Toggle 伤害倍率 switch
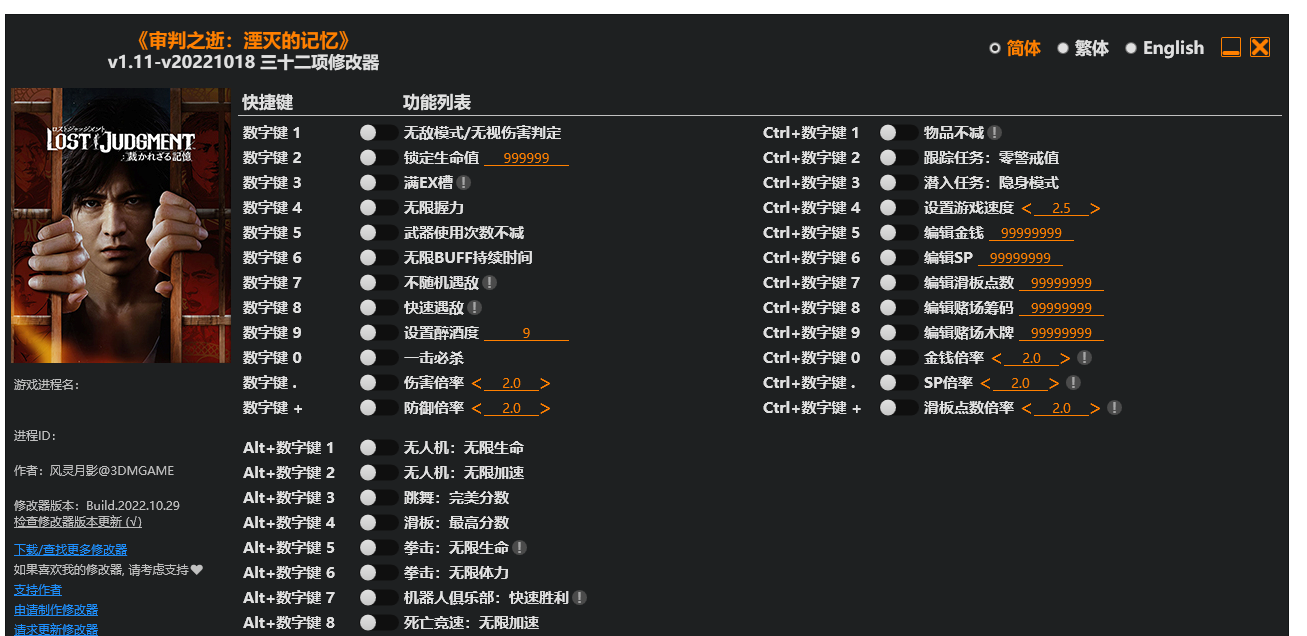The image size is (1307, 636). [x=378, y=383]
